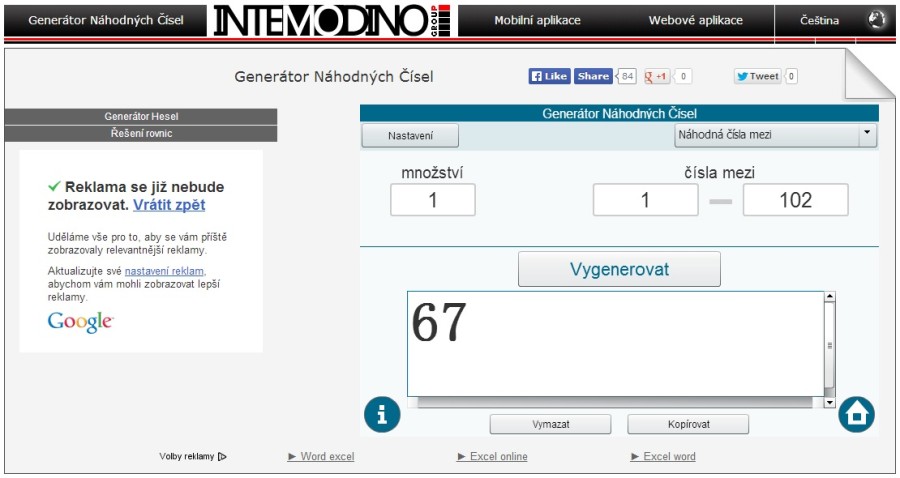Select Generátor Hesel in the sidebar

coord(141,117)
